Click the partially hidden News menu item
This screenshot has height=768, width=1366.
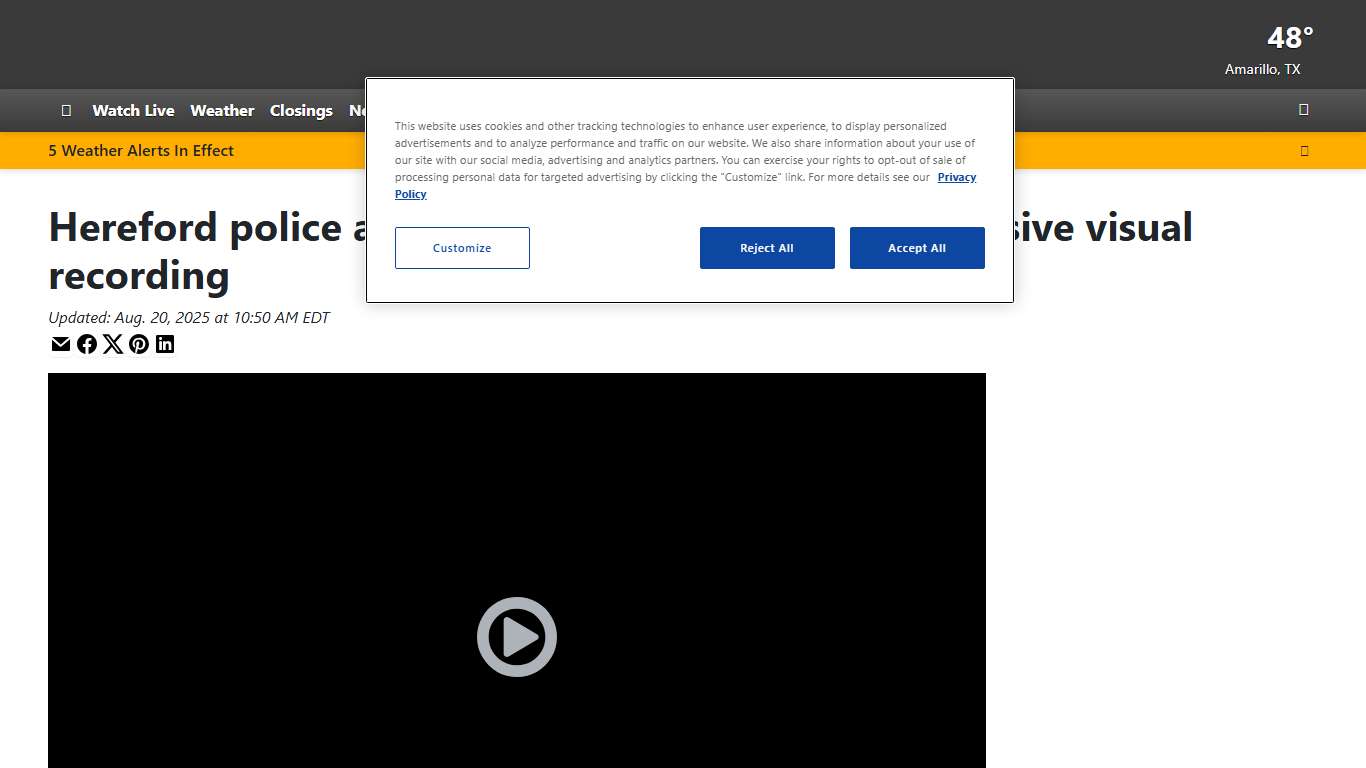click(357, 111)
